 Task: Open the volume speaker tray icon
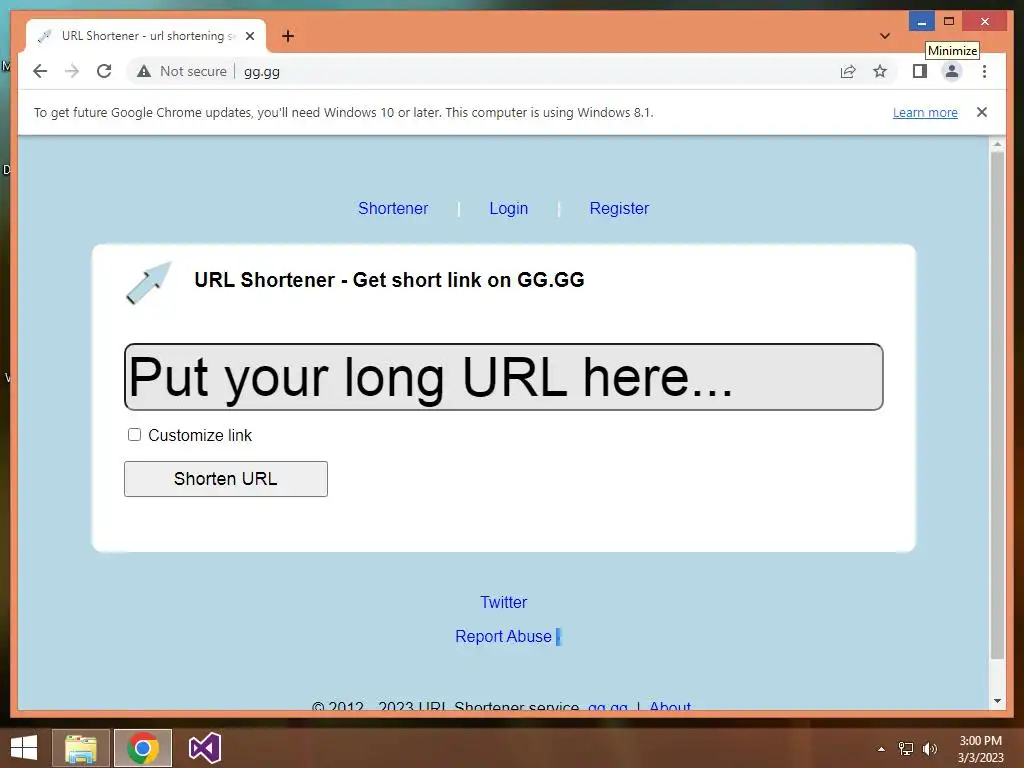point(929,749)
